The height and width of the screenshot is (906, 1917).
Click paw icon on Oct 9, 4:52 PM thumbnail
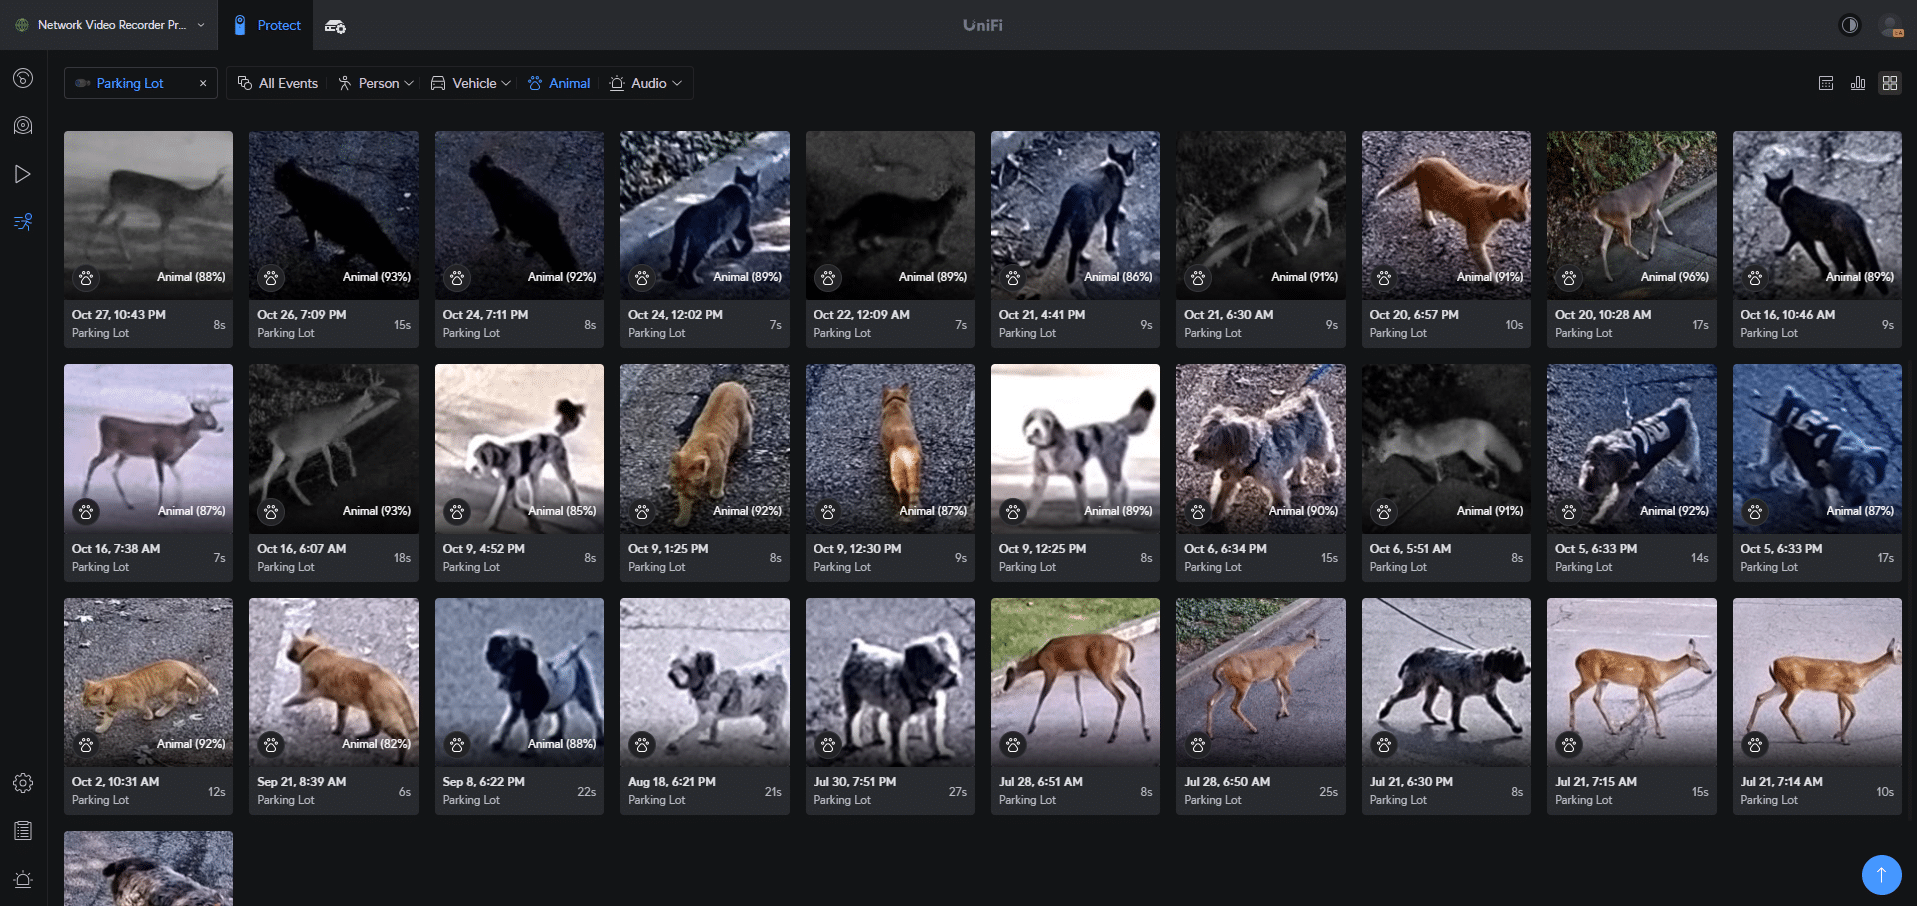457,512
